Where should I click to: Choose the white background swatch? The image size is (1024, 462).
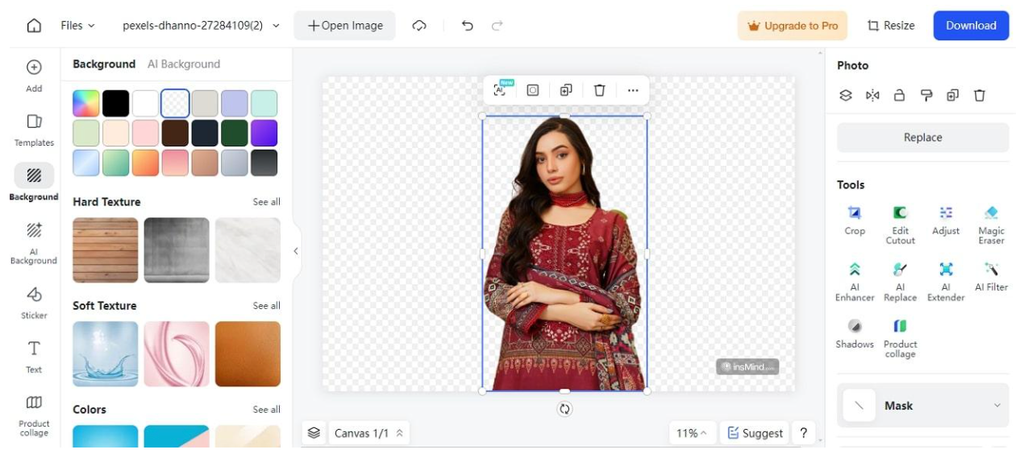coord(146,103)
